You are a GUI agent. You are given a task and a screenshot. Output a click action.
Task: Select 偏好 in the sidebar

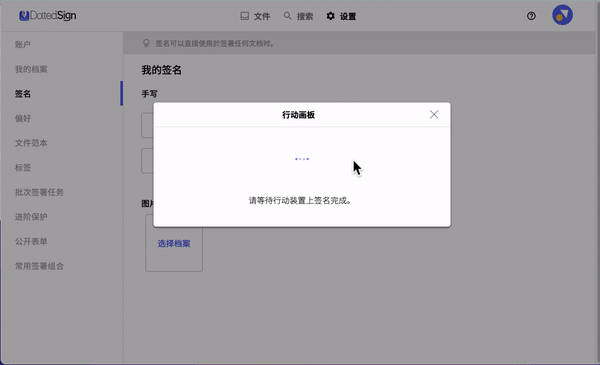23,118
